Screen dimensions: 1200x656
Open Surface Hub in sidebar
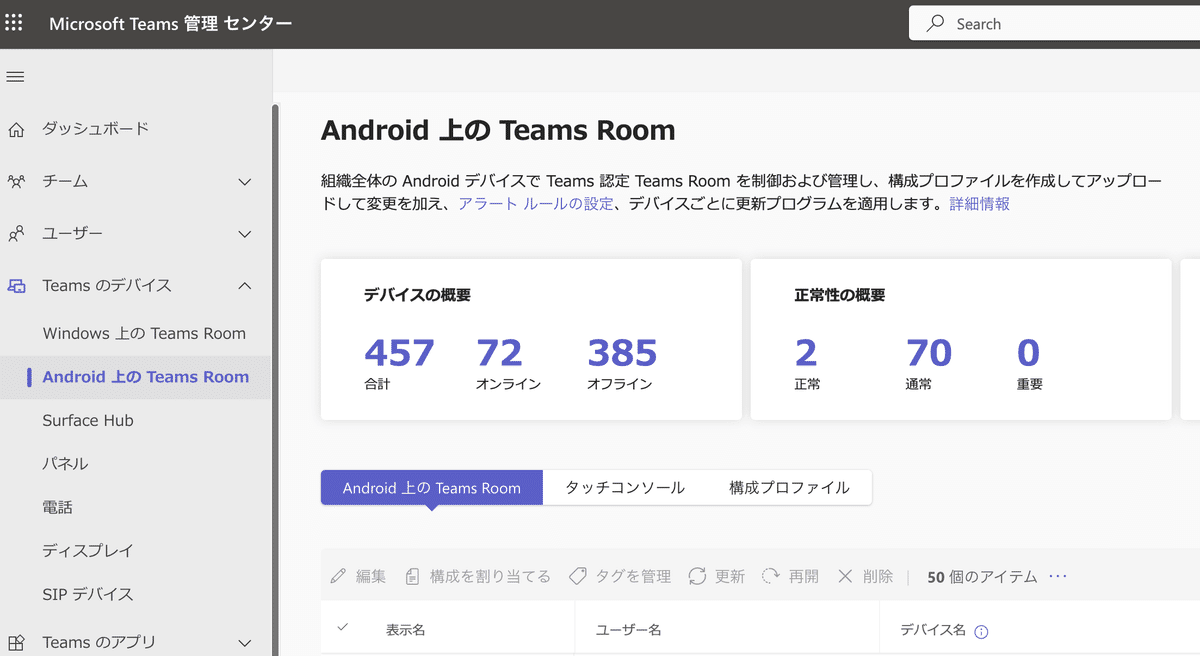pyautogui.click(x=88, y=421)
